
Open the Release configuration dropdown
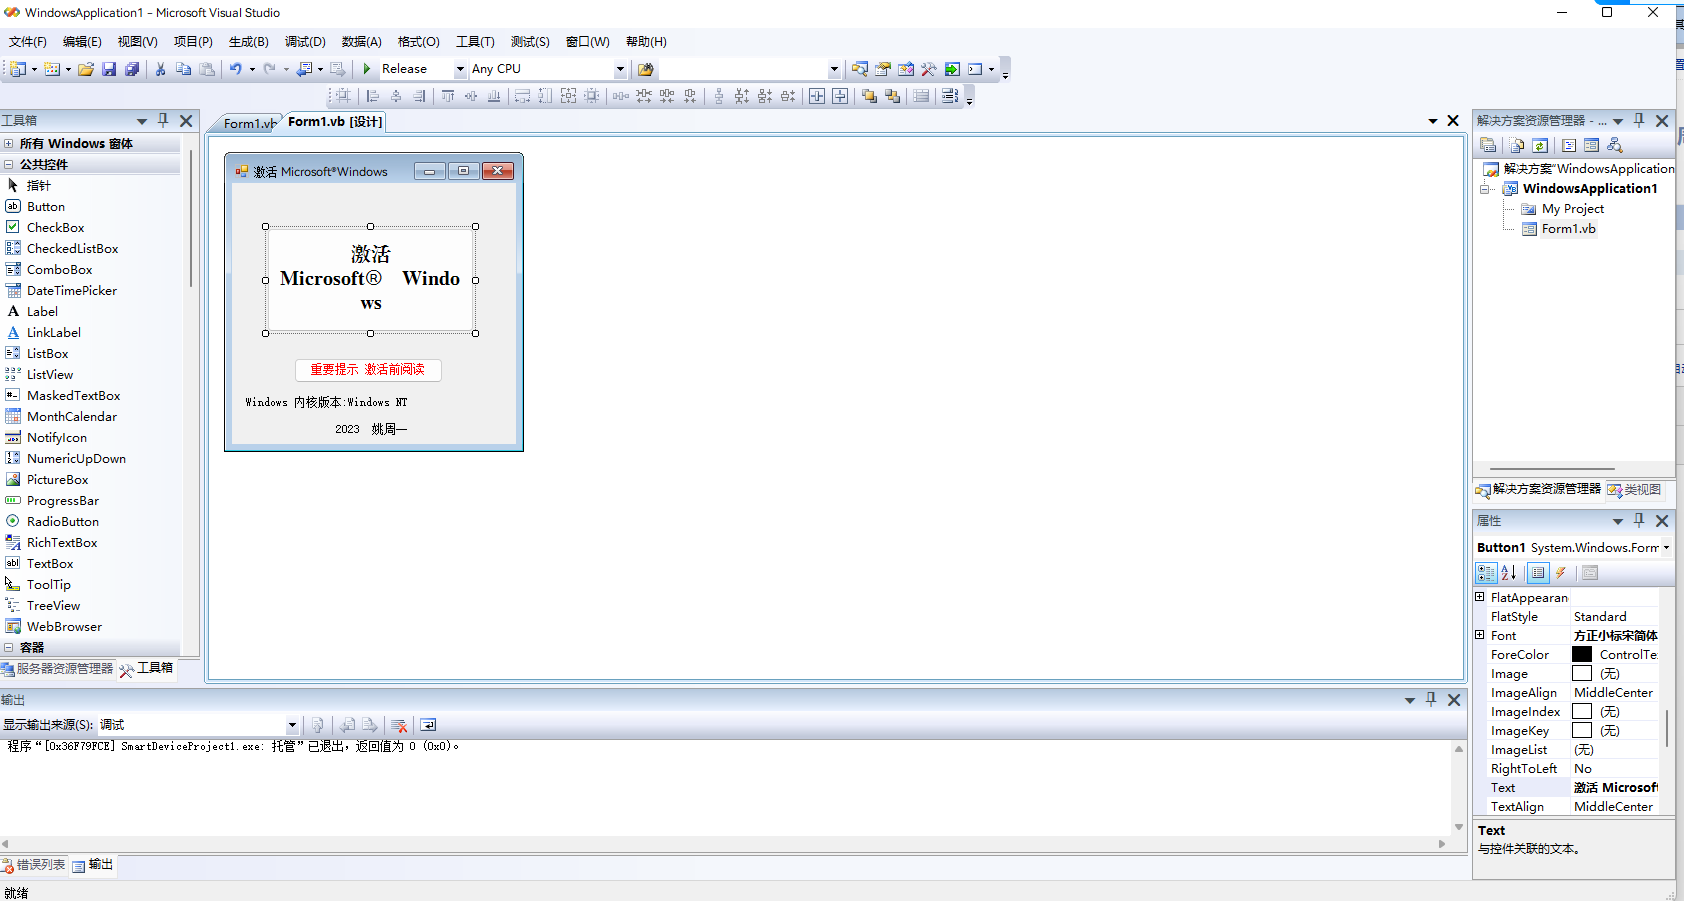tap(460, 69)
